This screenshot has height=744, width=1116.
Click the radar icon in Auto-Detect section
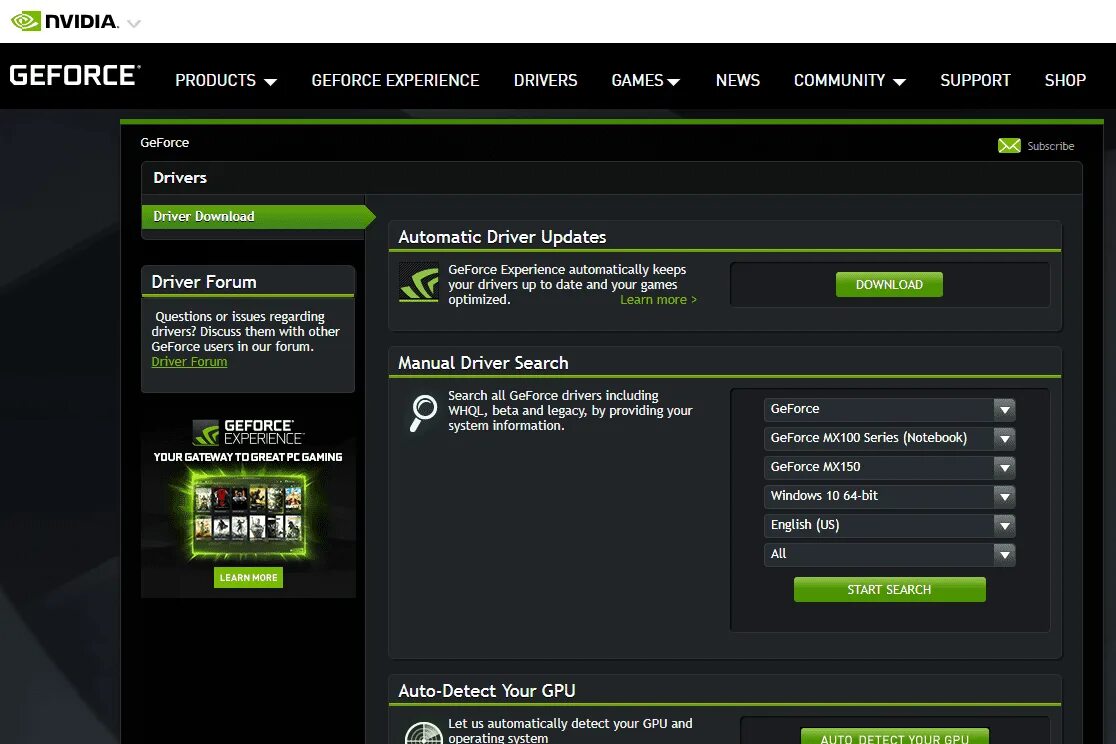point(423,733)
